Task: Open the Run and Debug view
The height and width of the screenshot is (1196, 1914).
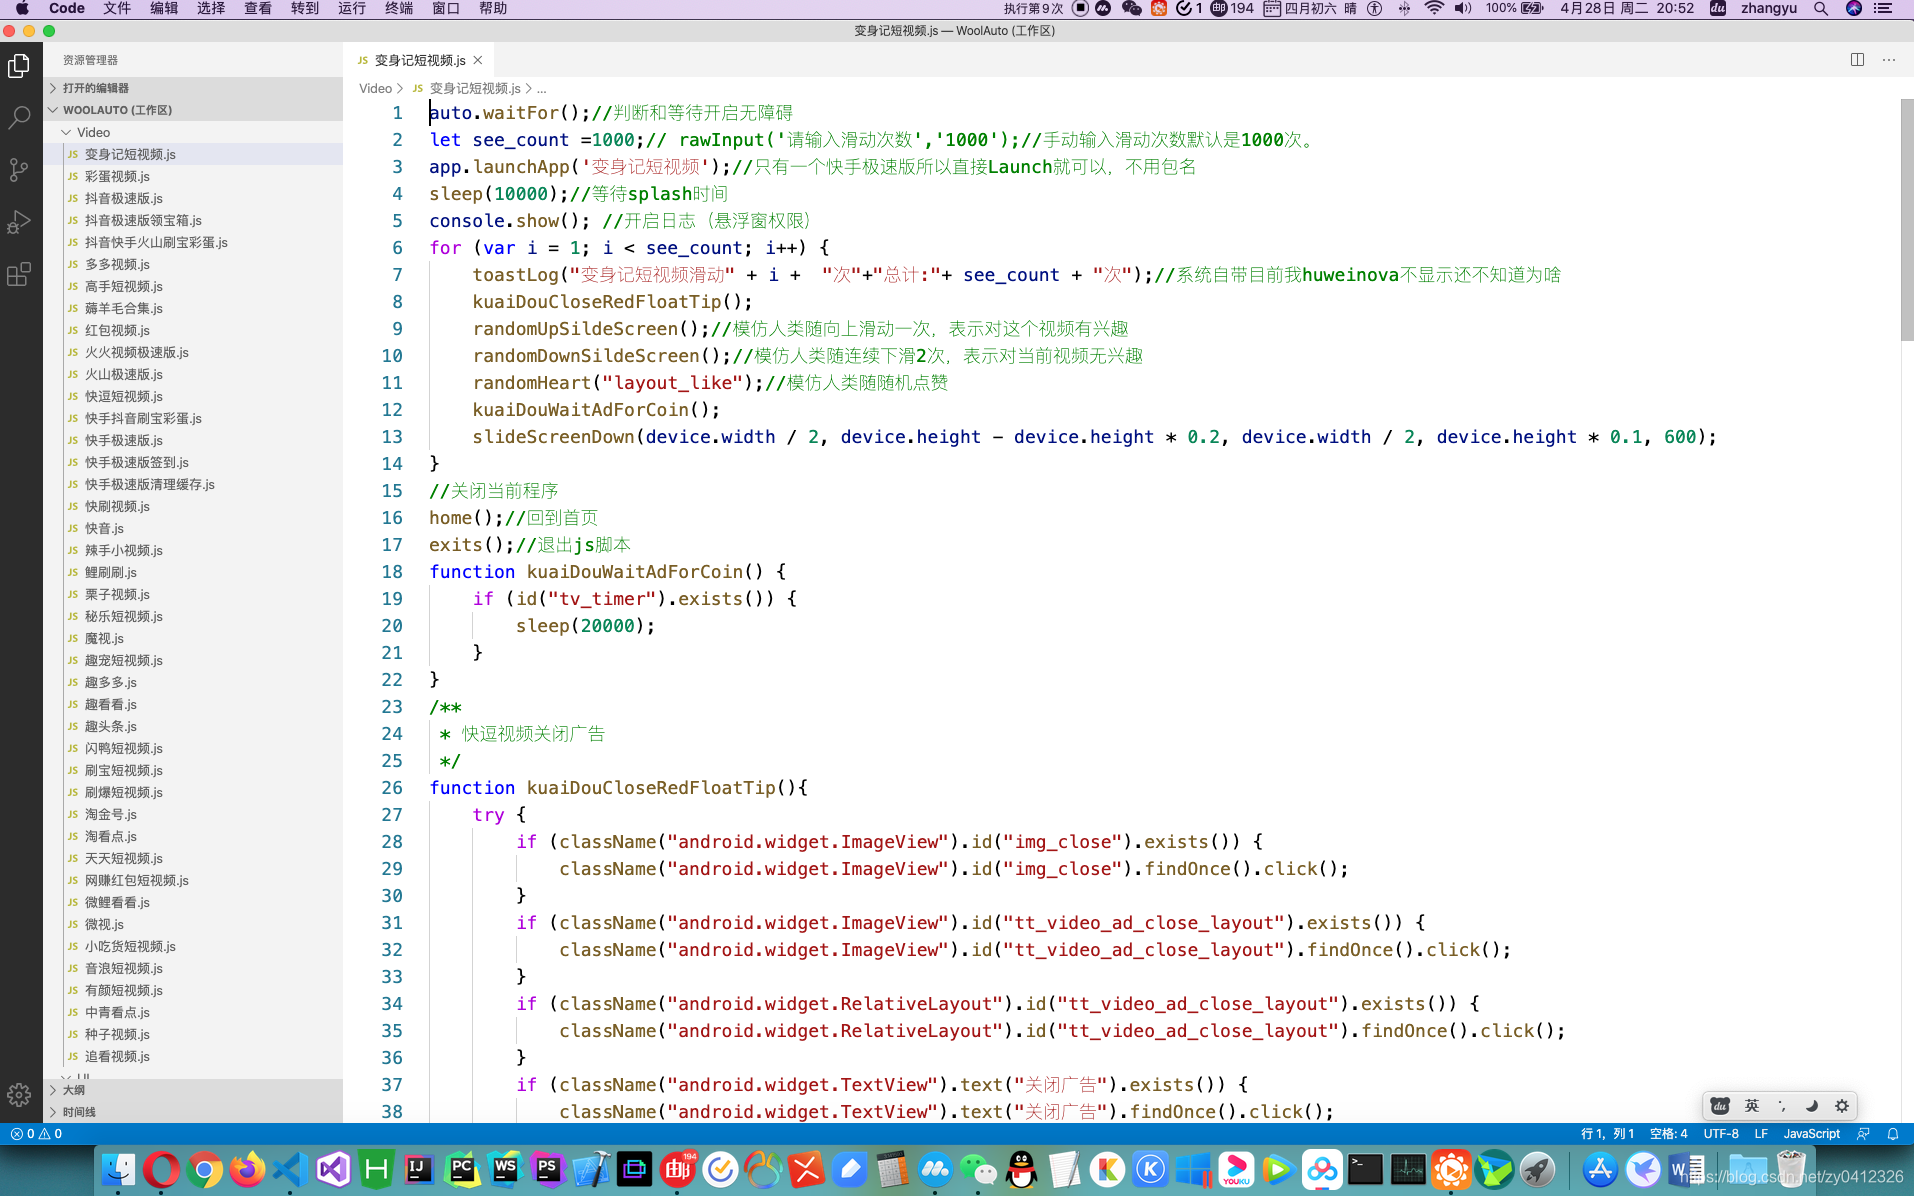Action: pyautogui.click(x=19, y=222)
